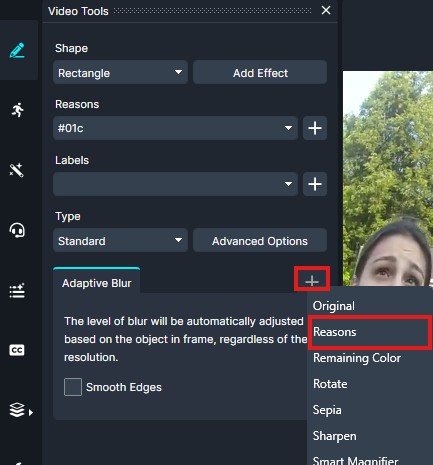Screen dimensions: 433x465
Task: Open the sparkle list icon in sidebar
Action: click(17, 290)
